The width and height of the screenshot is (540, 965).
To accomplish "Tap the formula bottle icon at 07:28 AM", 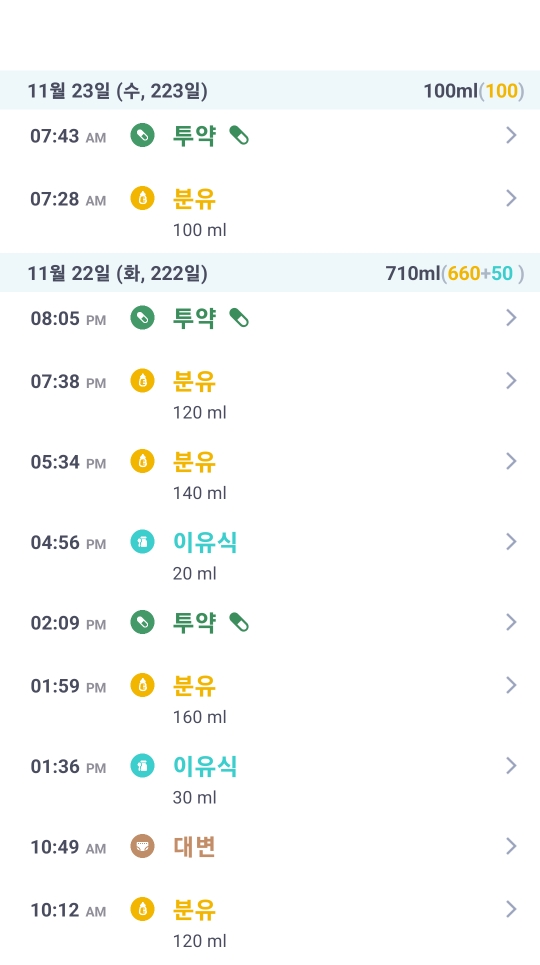I will point(142,199).
